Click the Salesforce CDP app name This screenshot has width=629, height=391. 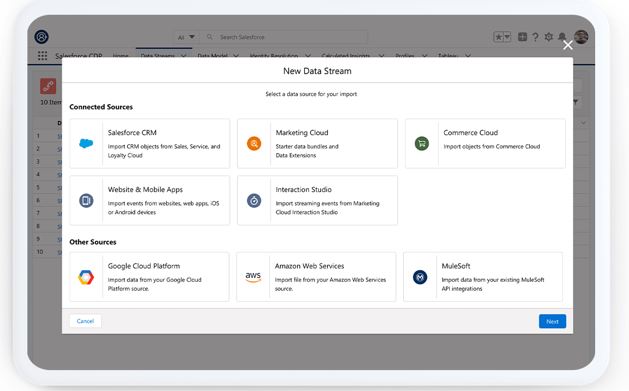click(x=79, y=55)
